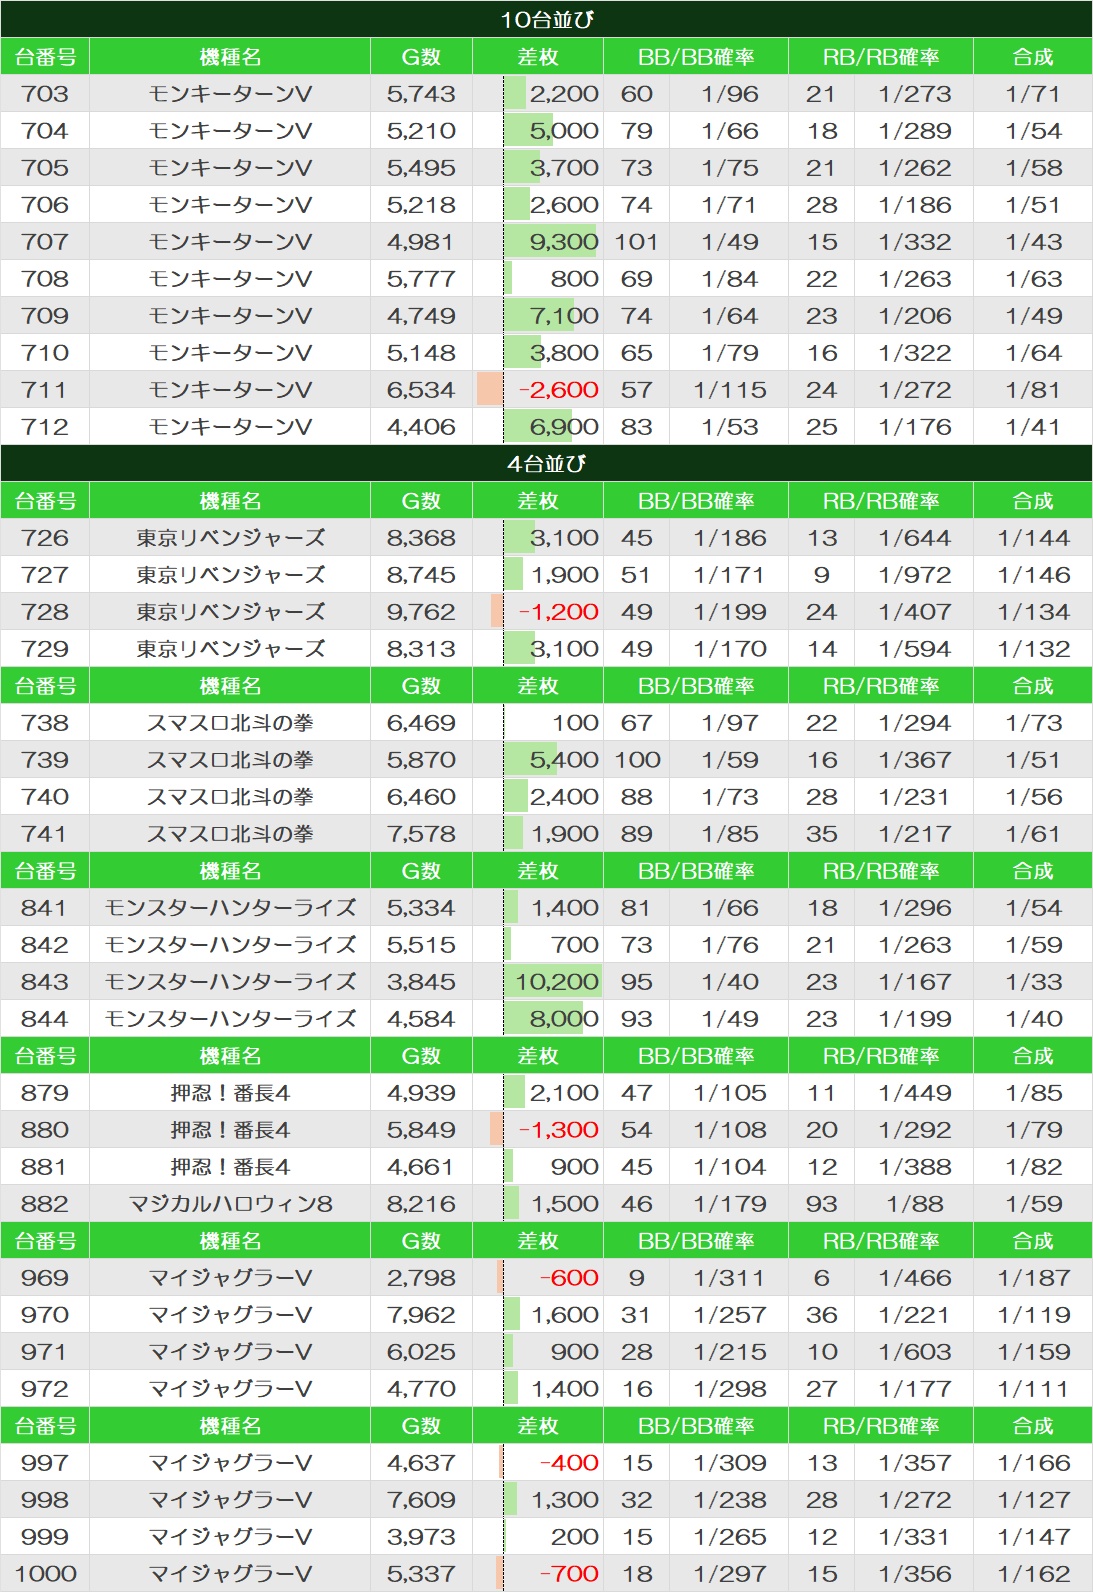Click the 差枚 value 9,300
This screenshot has height=1592, width=1093.
point(564,242)
